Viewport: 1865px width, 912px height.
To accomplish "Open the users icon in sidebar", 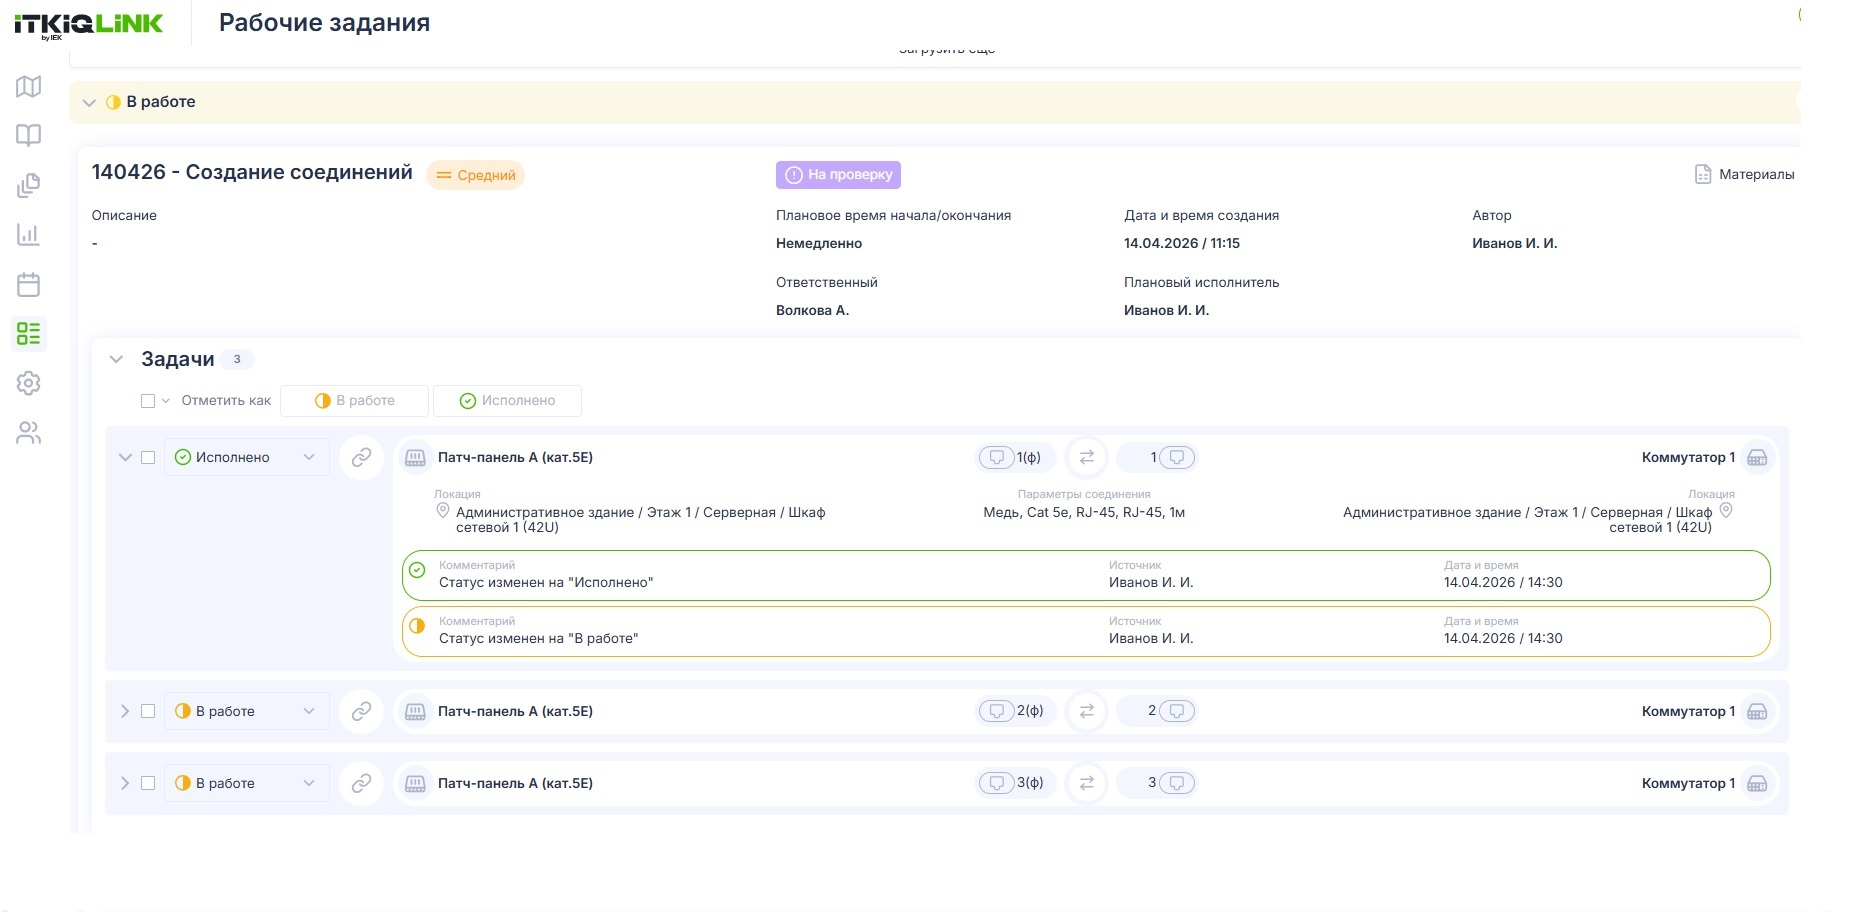I will (x=29, y=433).
